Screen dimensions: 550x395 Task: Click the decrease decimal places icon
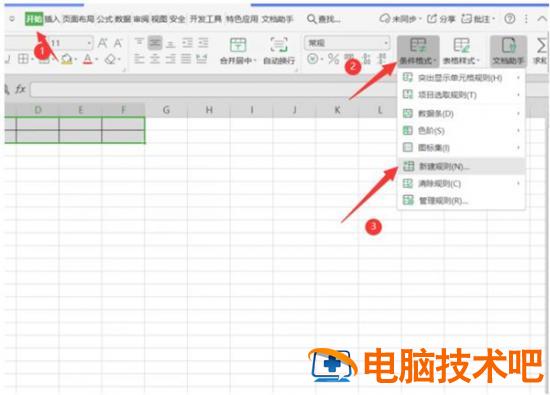pos(382,59)
